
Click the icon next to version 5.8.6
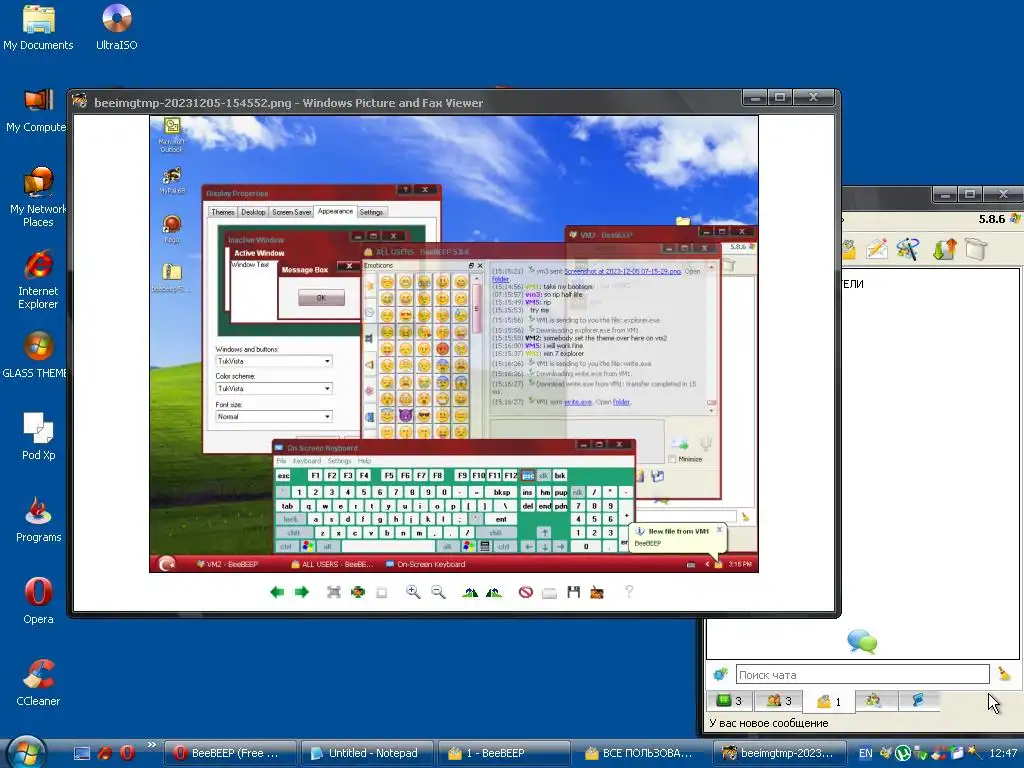pyautogui.click(x=1015, y=219)
